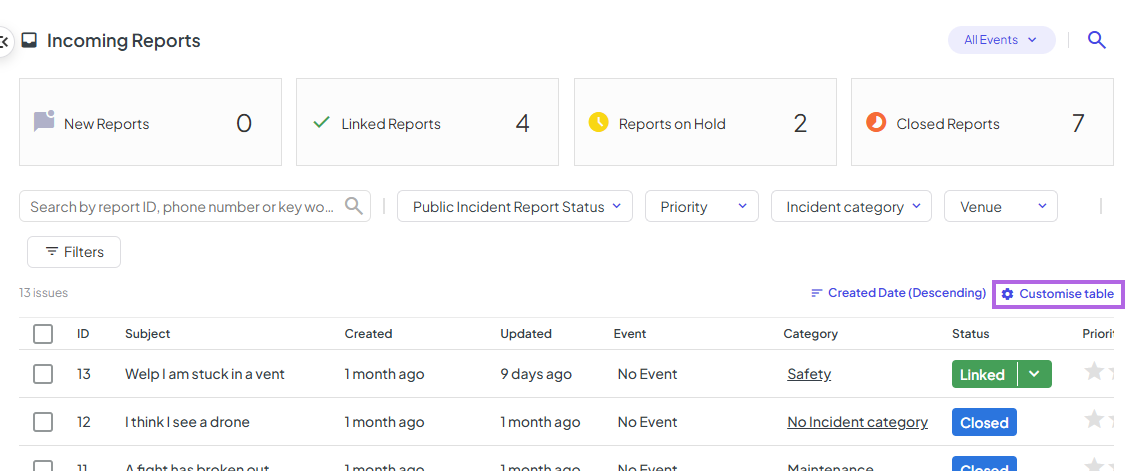Click the blue search magnifier icon
Viewport: 1131px width, 471px height.
(1096, 40)
